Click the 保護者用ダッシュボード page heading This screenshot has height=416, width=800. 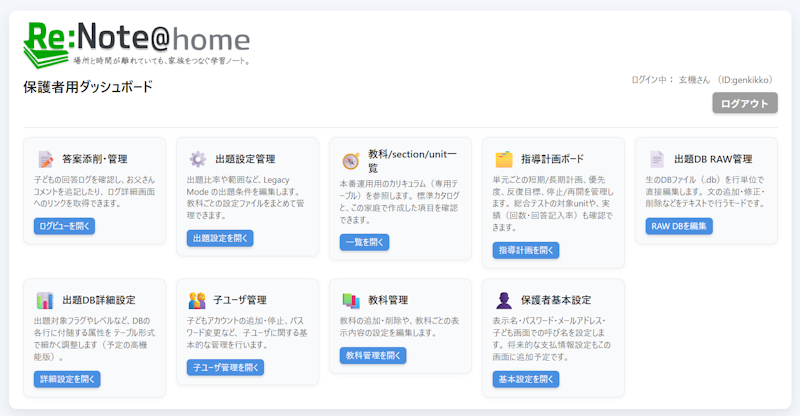(x=88, y=87)
